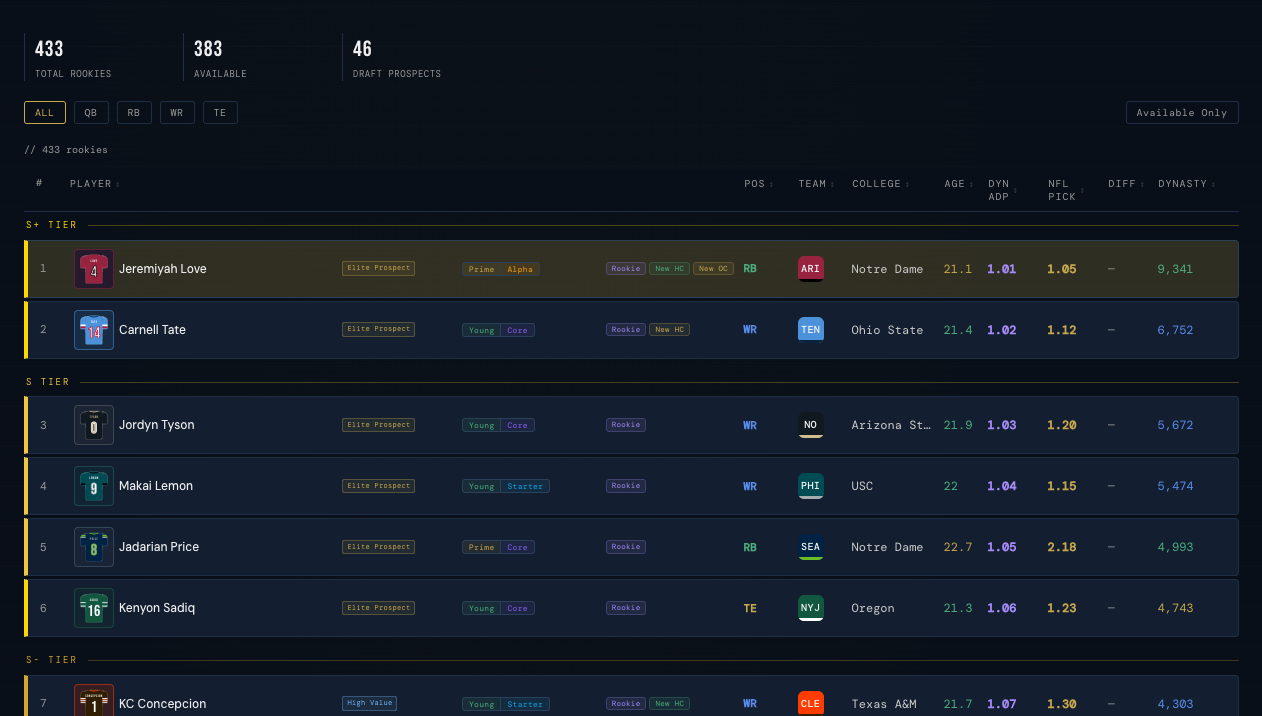Click the Ohio State college cell
This screenshot has height=716, width=1262.
[x=887, y=330]
